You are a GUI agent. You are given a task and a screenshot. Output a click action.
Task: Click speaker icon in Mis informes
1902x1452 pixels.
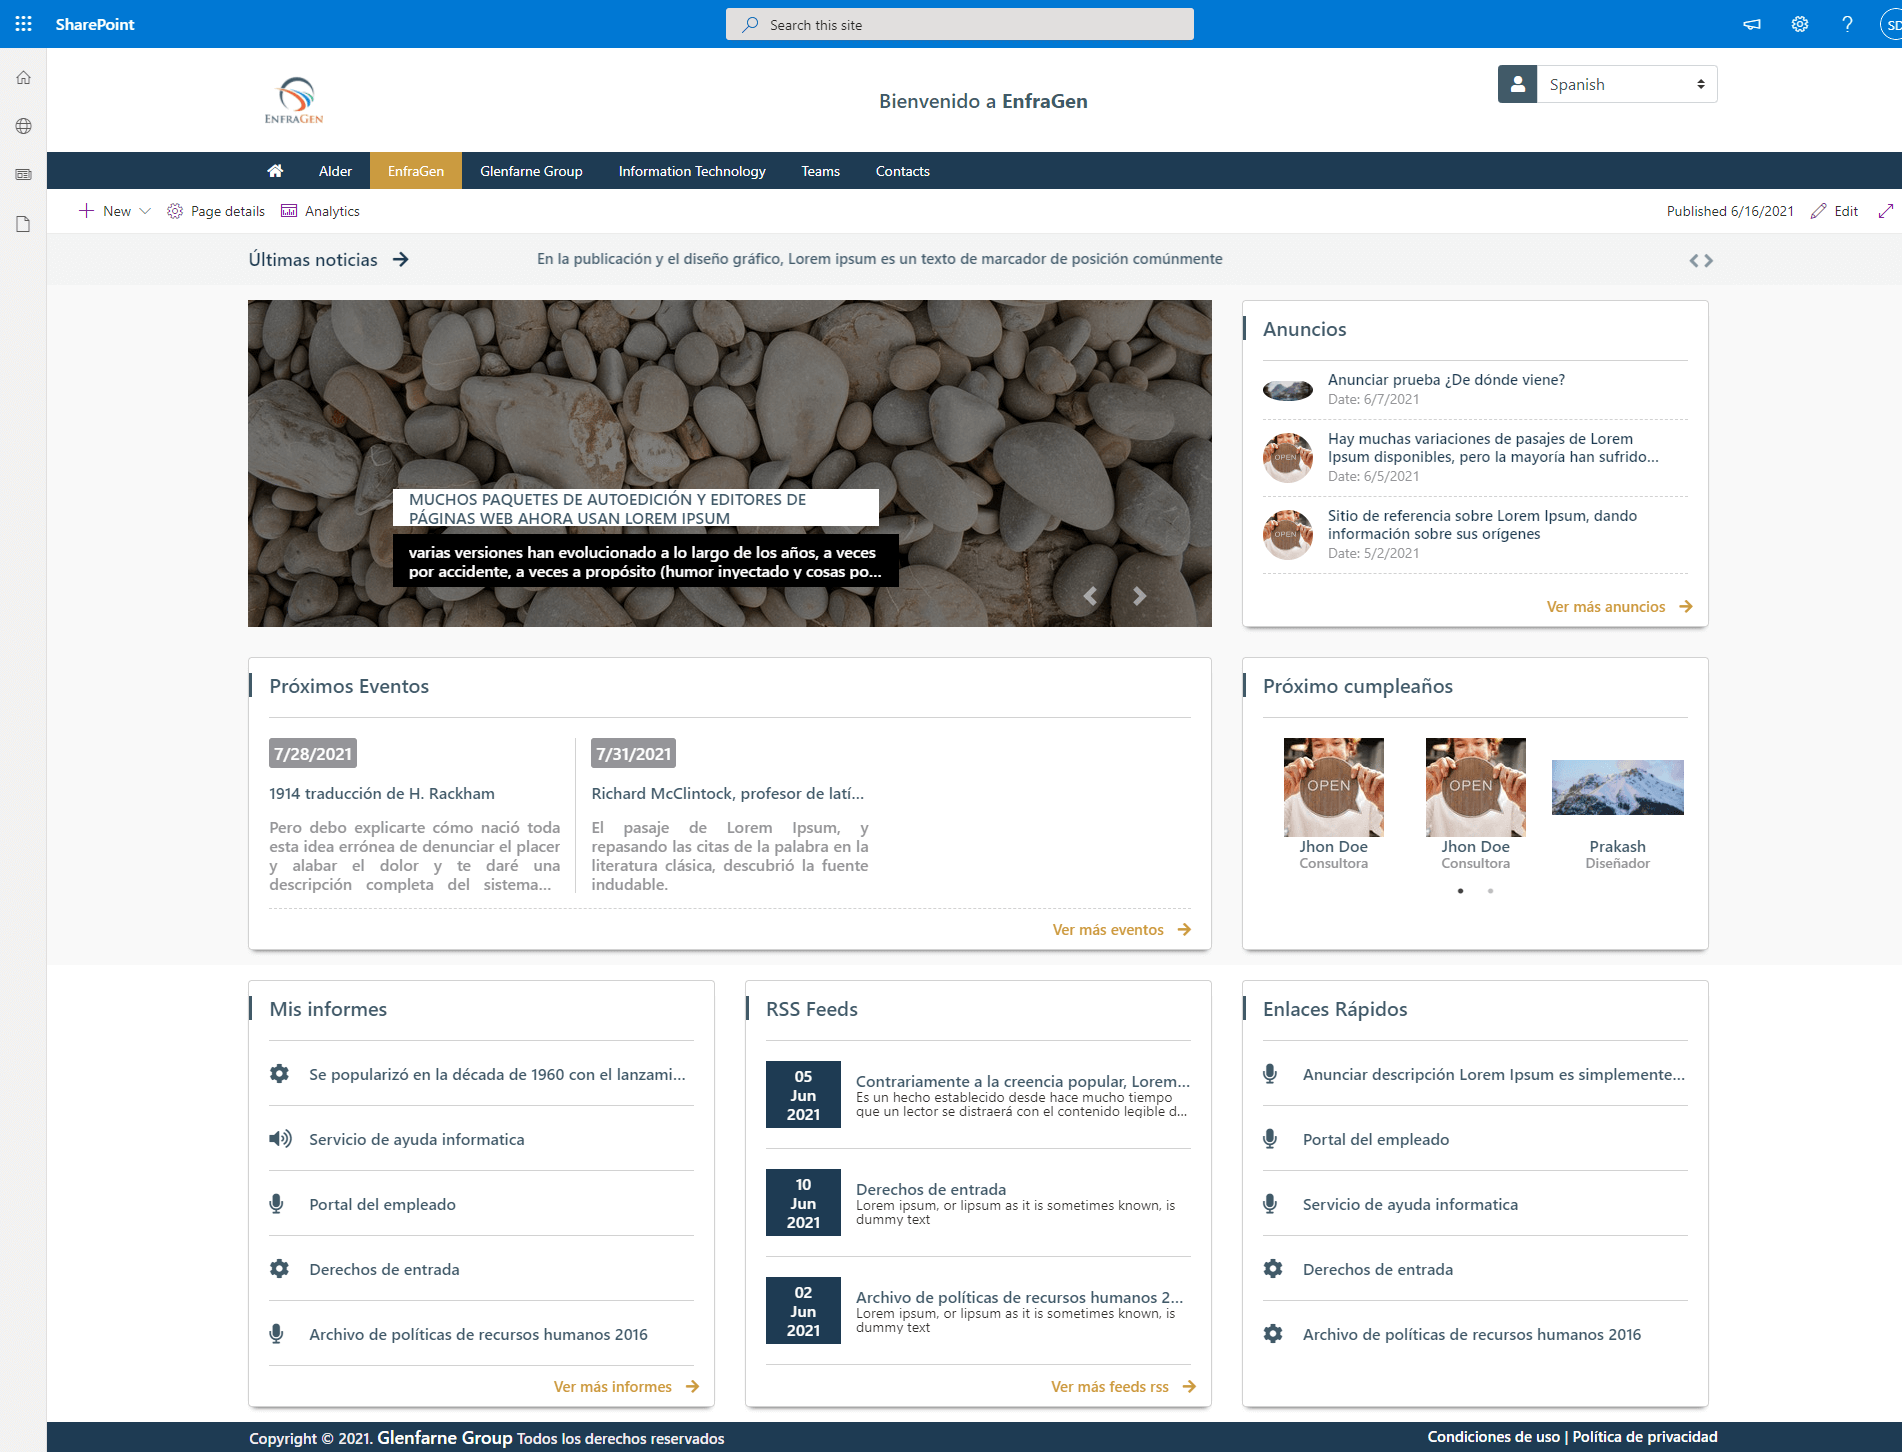280,1139
